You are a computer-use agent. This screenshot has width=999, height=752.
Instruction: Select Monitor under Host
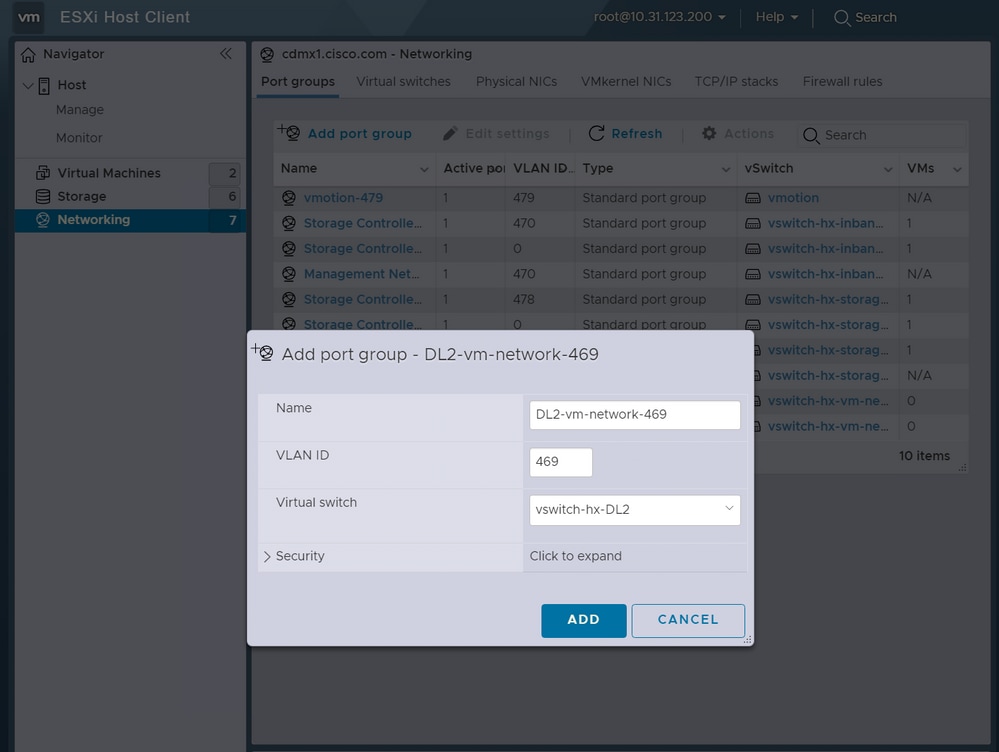click(x=79, y=138)
